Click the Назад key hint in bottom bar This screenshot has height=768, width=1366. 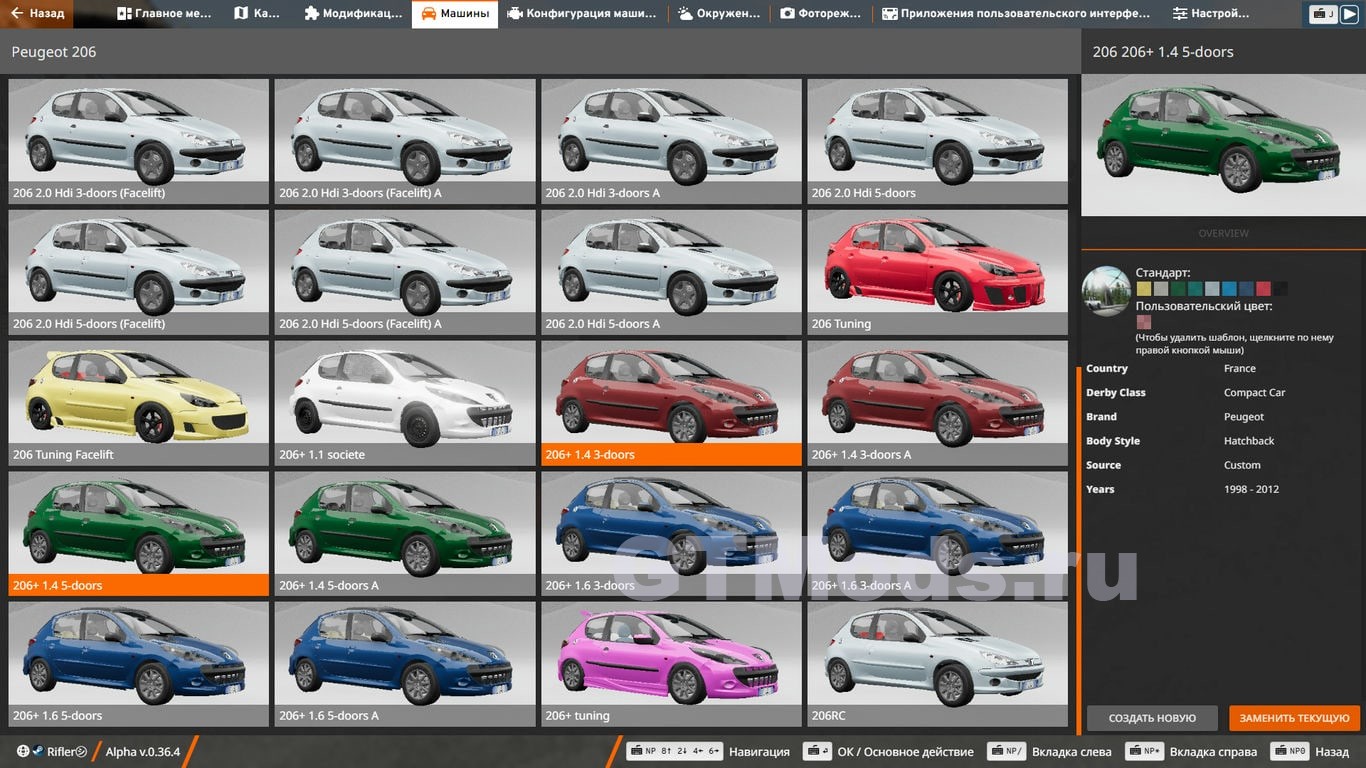coord(1309,752)
